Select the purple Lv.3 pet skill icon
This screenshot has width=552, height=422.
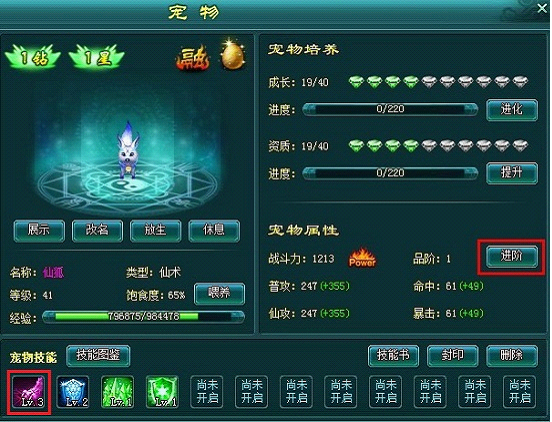(30, 392)
